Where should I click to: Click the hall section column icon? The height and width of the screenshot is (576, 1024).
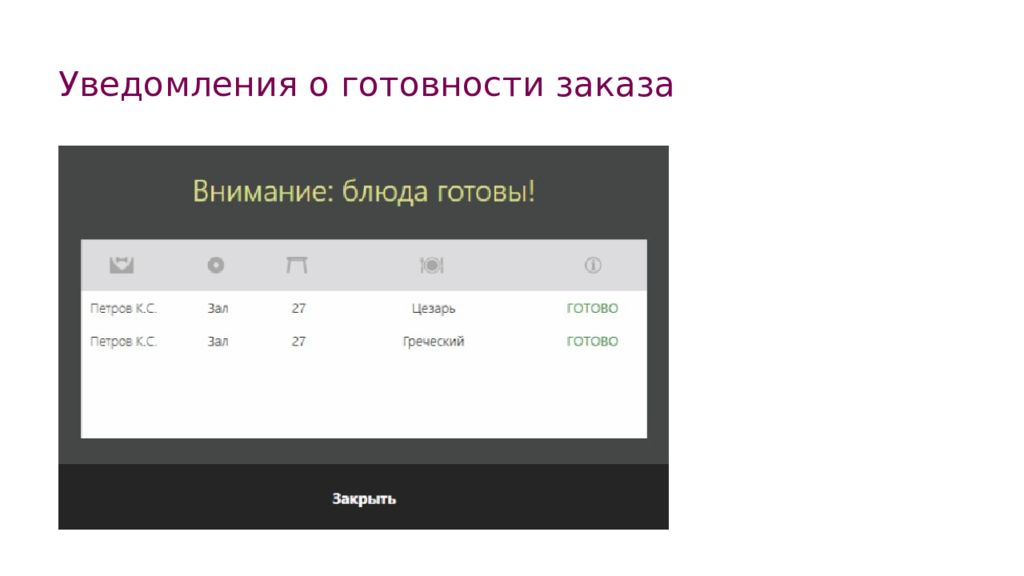click(x=216, y=265)
